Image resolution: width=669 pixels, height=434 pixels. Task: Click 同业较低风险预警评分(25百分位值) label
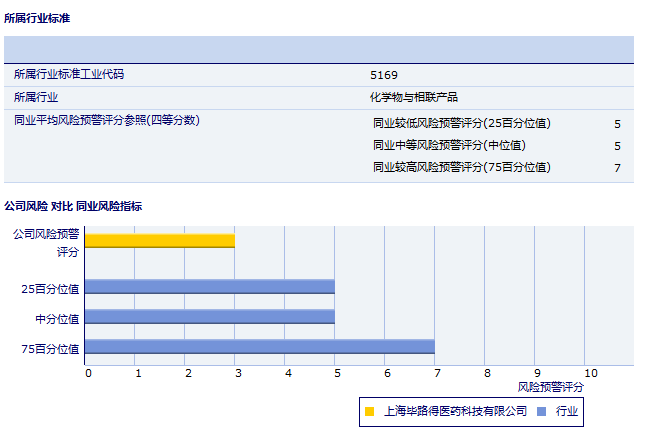click(x=462, y=123)
